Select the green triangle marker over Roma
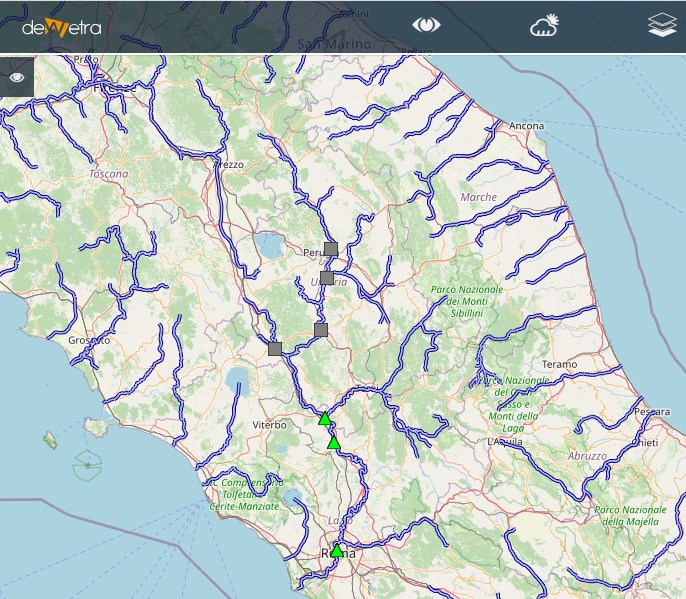Image resolution: width=686 pixels, height=599 pixels. click(x=337, y=550)
